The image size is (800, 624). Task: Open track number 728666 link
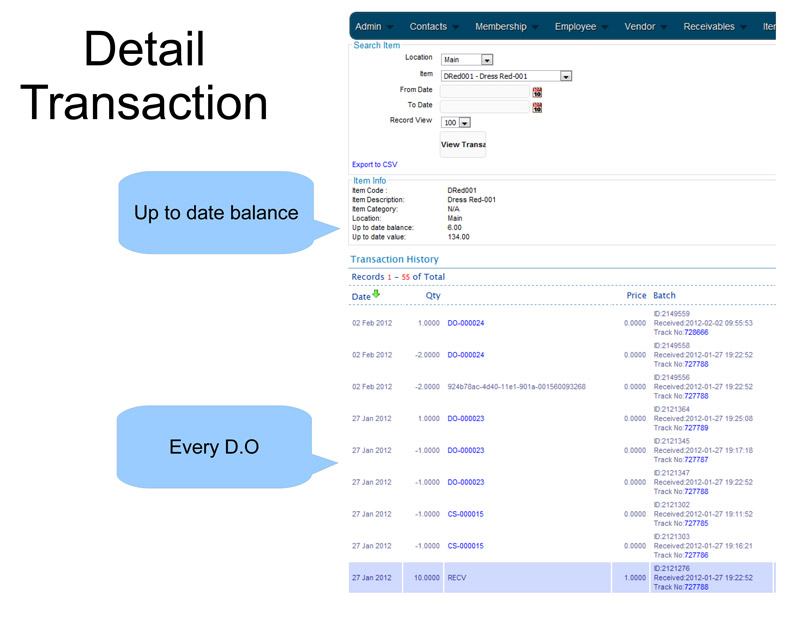[695, 332]
